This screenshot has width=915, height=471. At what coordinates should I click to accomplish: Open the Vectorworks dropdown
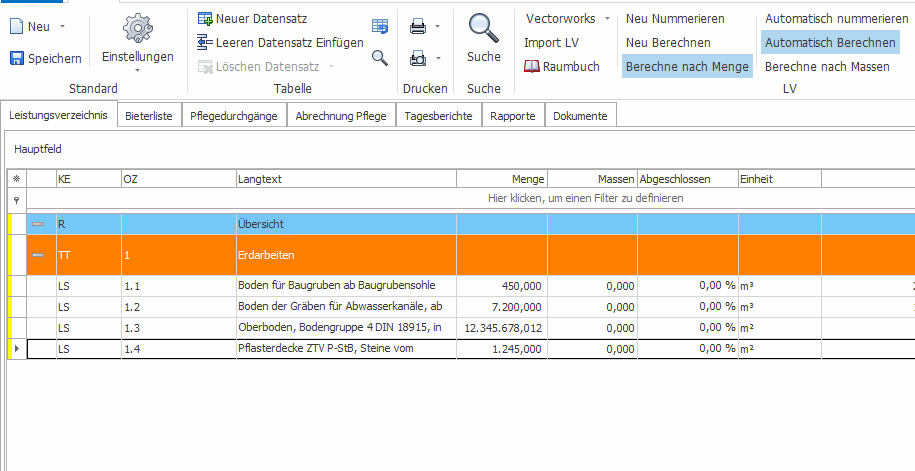[x=607, y=19]
